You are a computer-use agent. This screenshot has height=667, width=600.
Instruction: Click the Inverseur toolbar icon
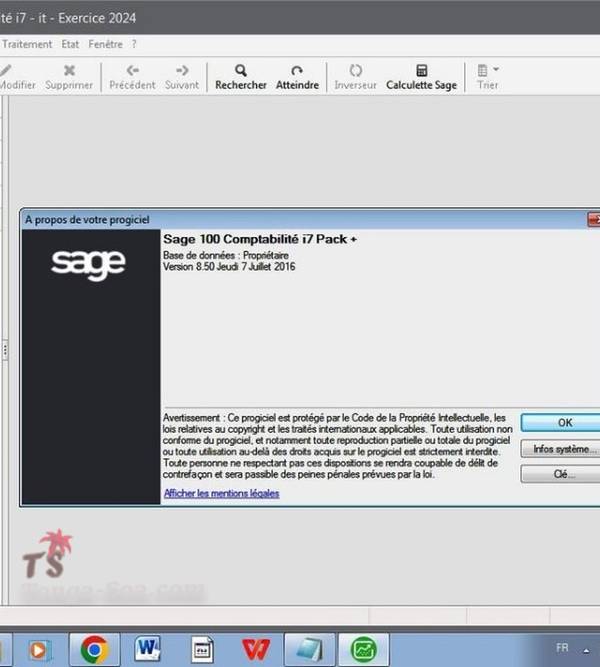[x=355, y=71]
